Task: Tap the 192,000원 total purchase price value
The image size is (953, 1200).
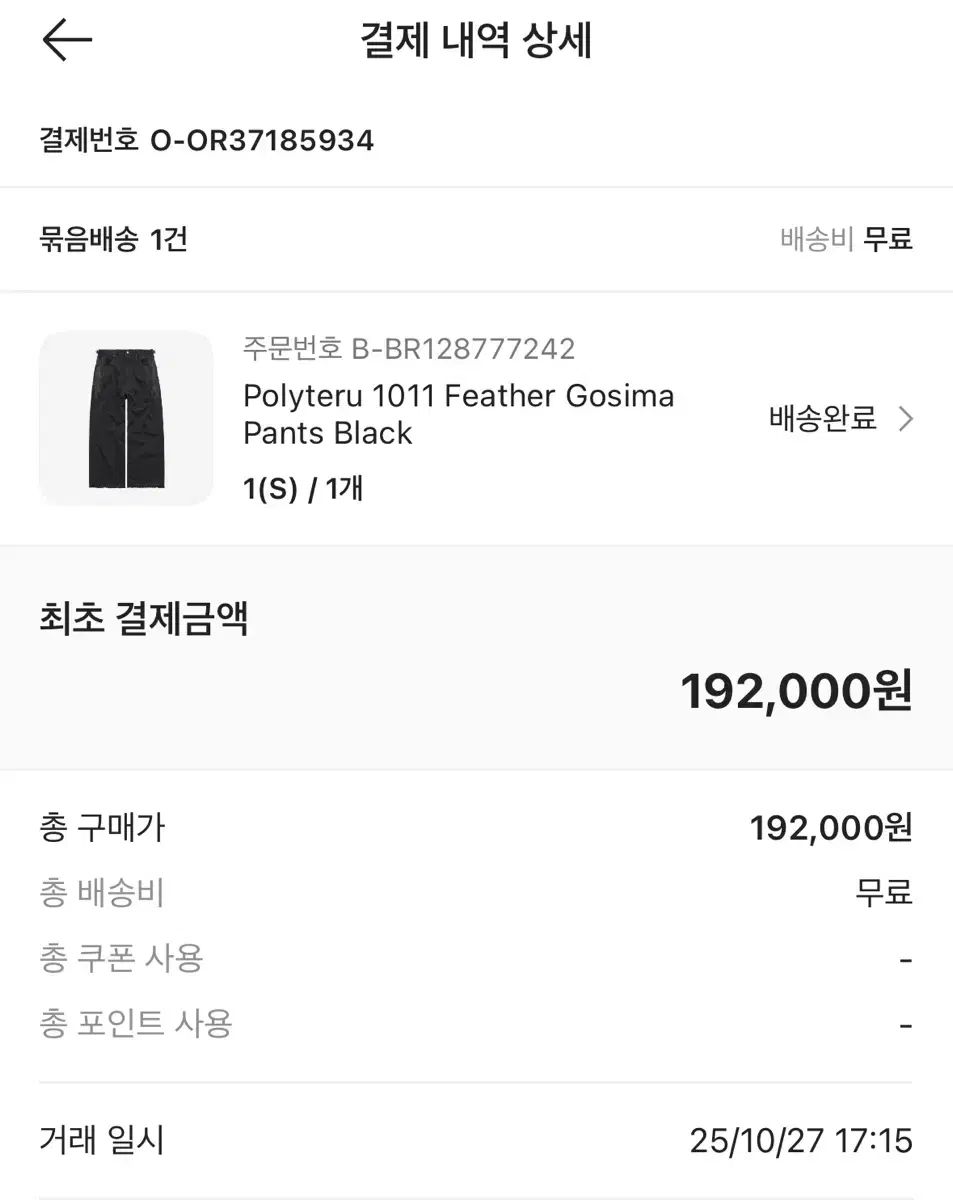Action: click(831, 828)
